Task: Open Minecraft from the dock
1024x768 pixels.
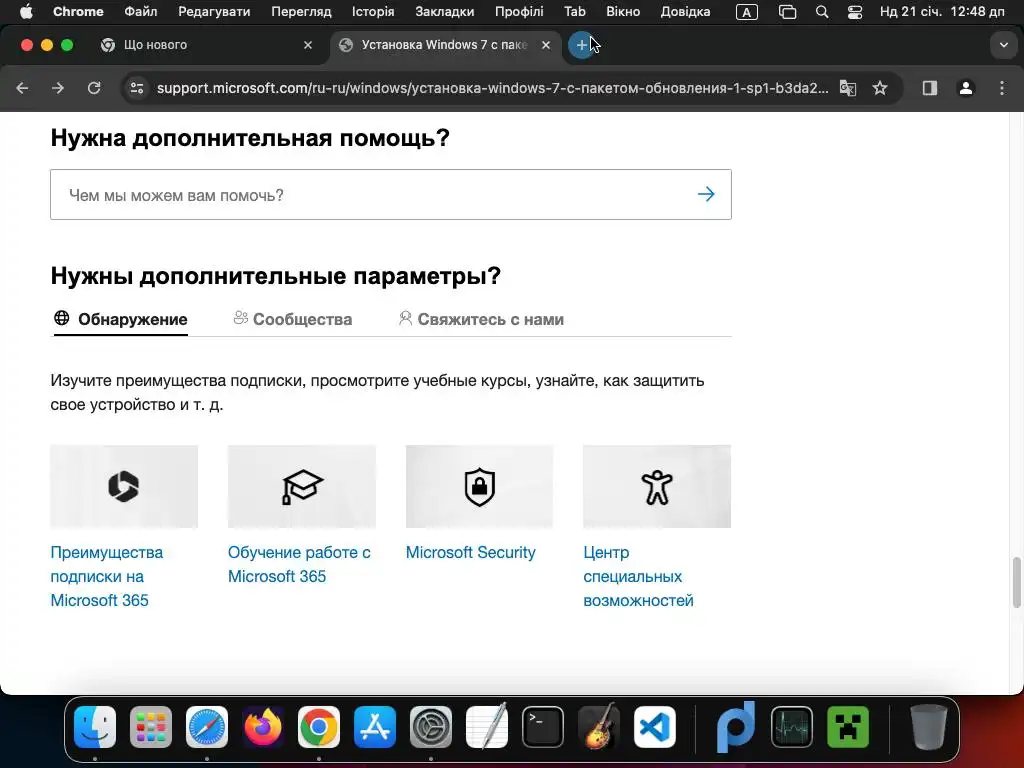Action: click(848, 727)
